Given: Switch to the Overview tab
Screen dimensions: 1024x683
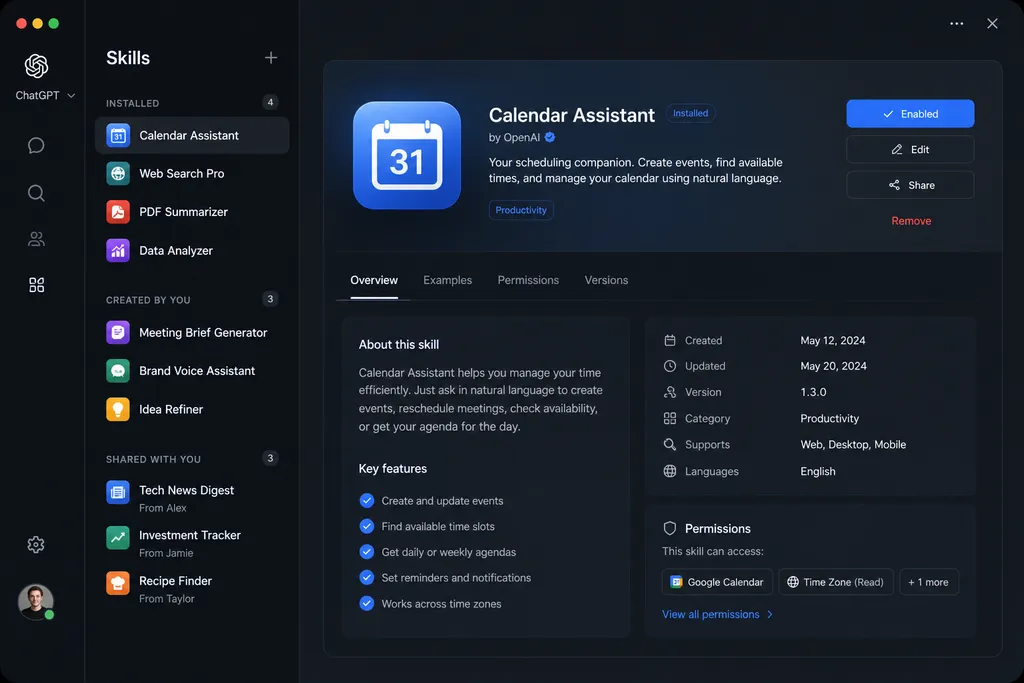Looking at the screenshot, I should (x=374, y=280).
